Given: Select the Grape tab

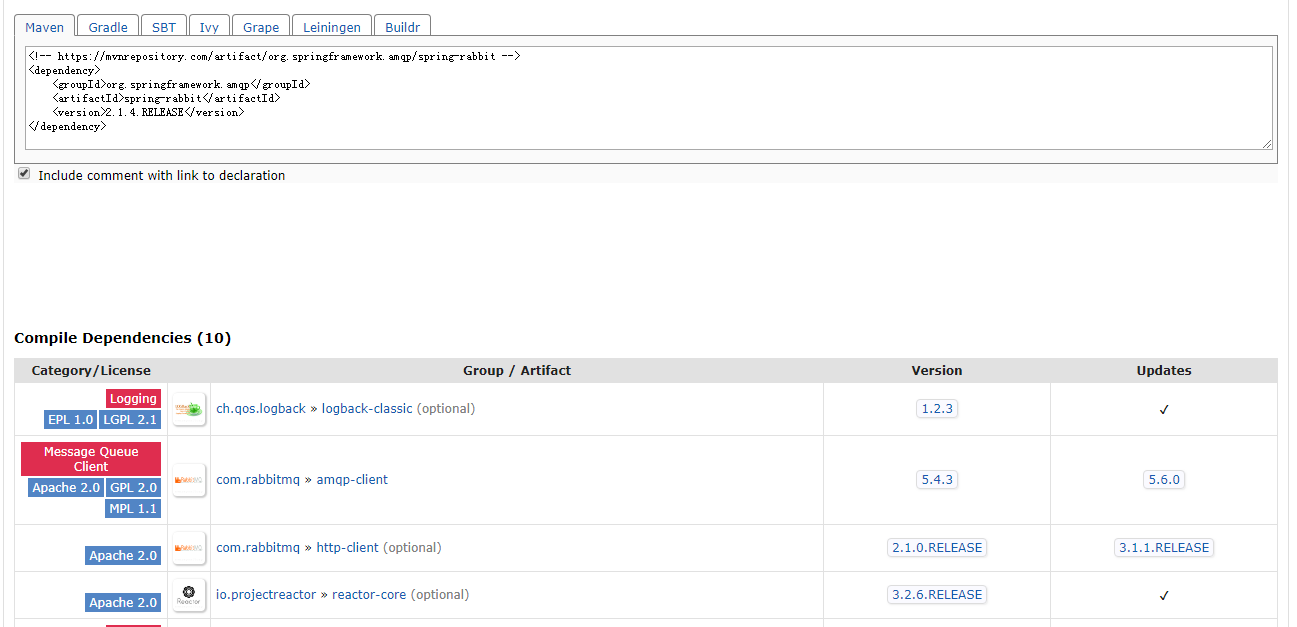Looking at the screenshot, I should point(260,26).
